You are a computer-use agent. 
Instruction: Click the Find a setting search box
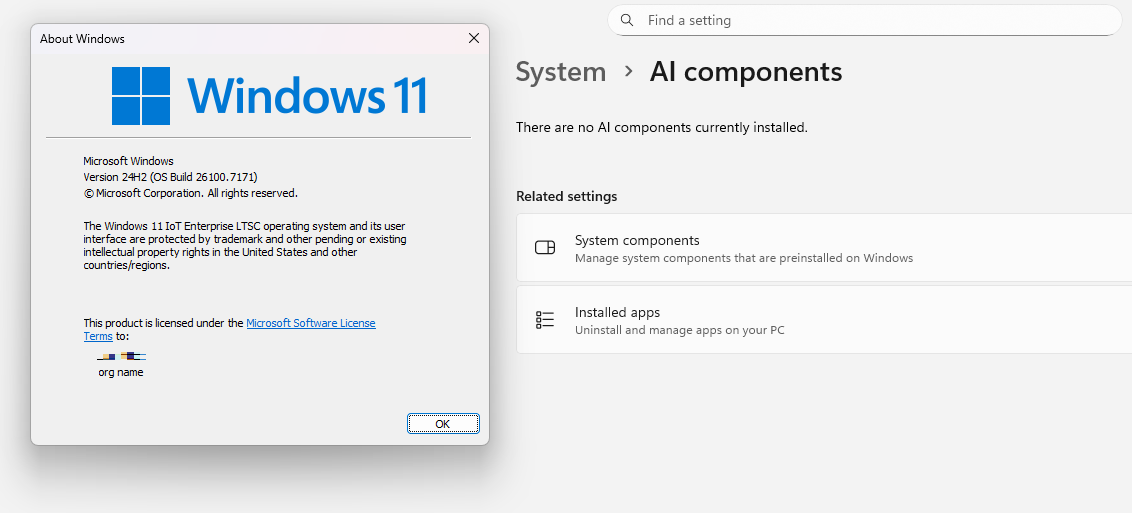(864, 20)
